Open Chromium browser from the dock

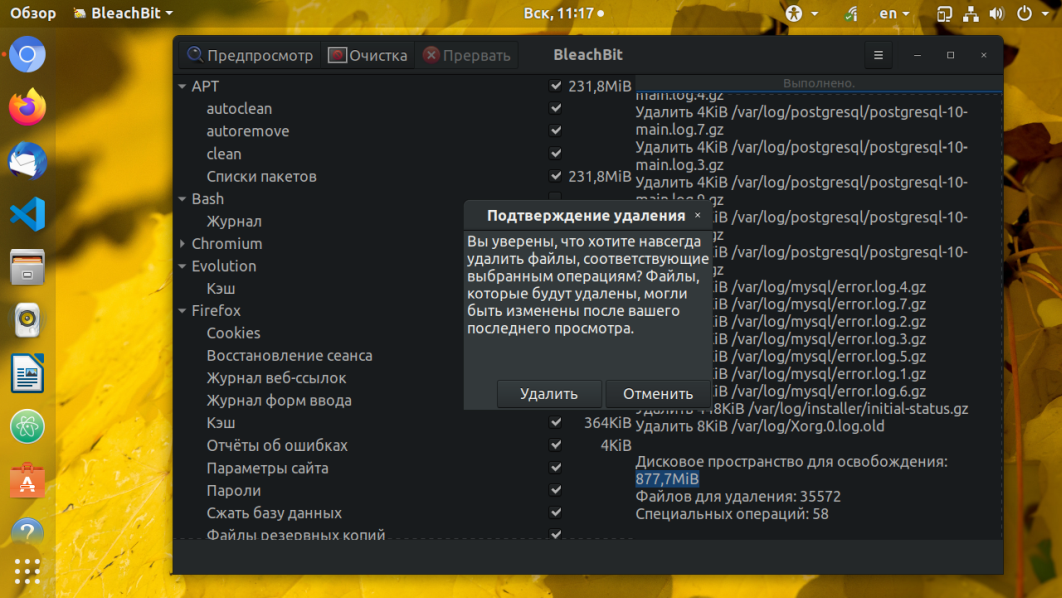pyautogui.click(x=27, y=54)
